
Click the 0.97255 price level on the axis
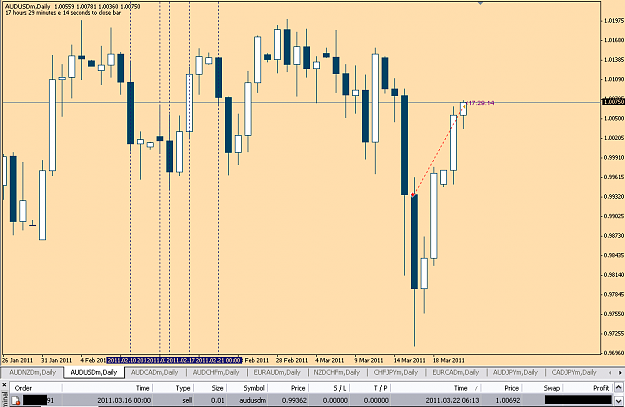614,333
